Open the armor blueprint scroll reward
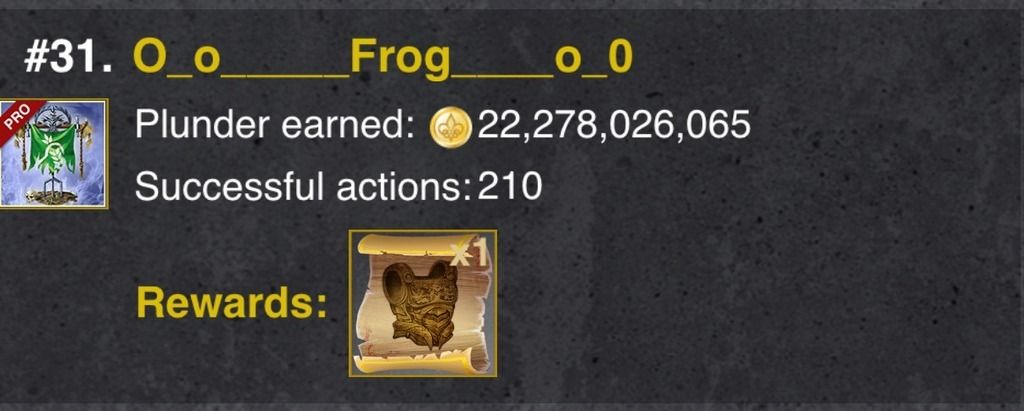Screen dimensions: 1024x411 pyautogui.click(x=423, y=303)
